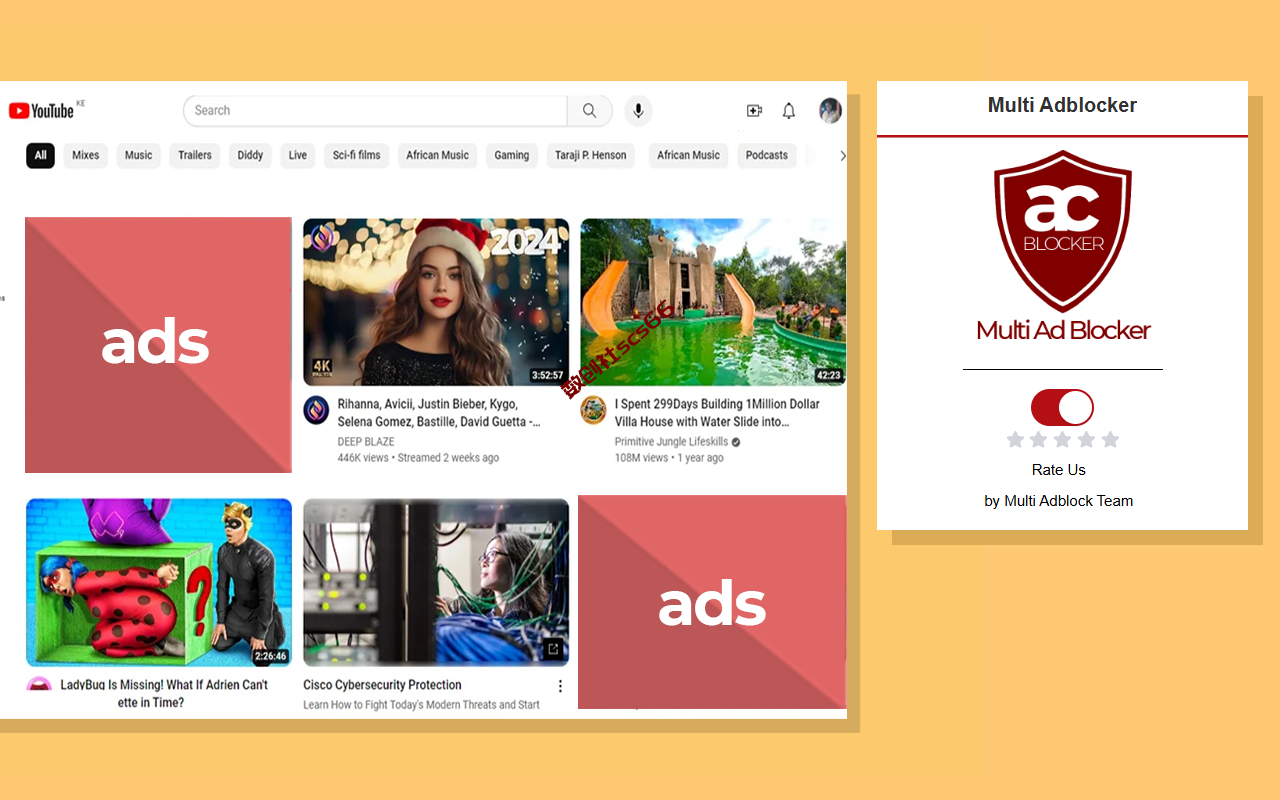Screen dimensions: 1280x800
Task: Select the Trailers filter chip
Action: tap(195, 155)
